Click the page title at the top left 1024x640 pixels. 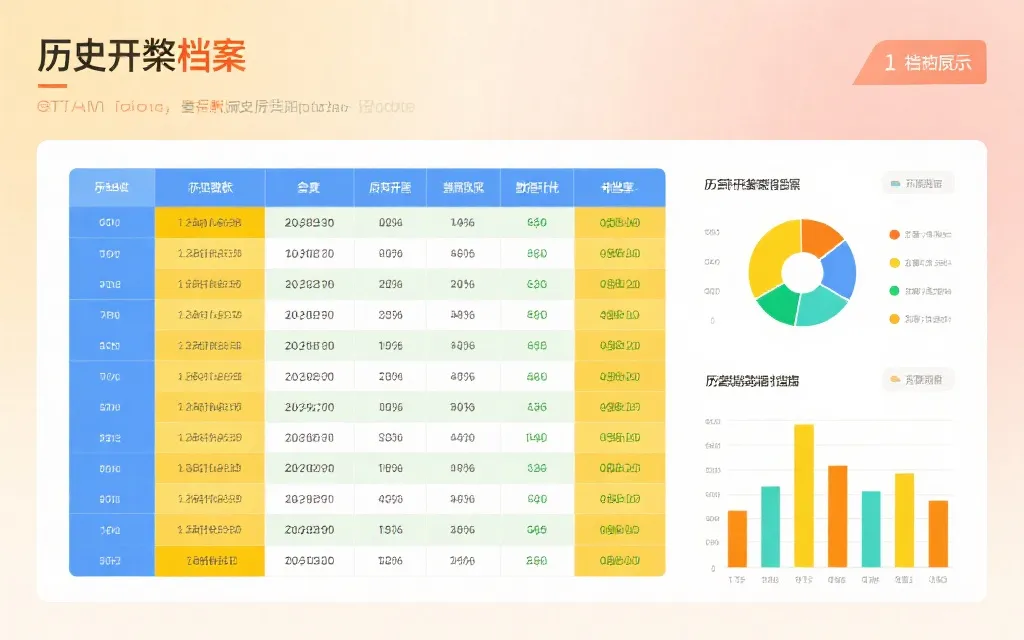pyautogui.click(x=140, y=55)
